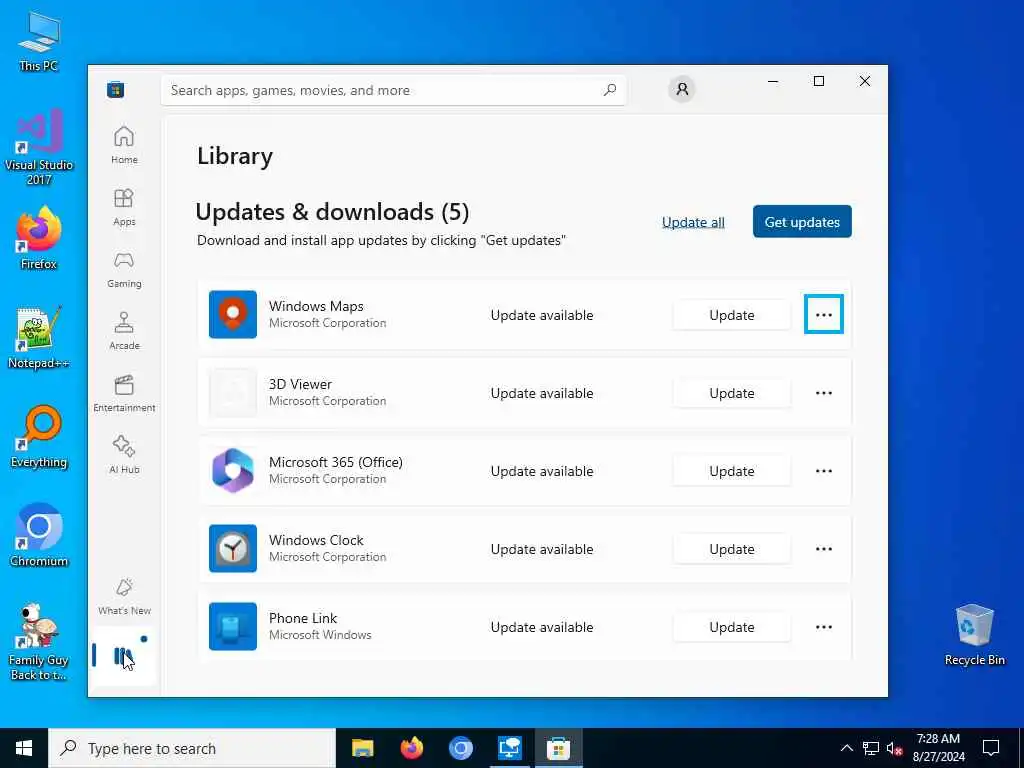Select Visual Studio 2017 desktop shortcut
1024x768 pixels.
coord(39,147)
